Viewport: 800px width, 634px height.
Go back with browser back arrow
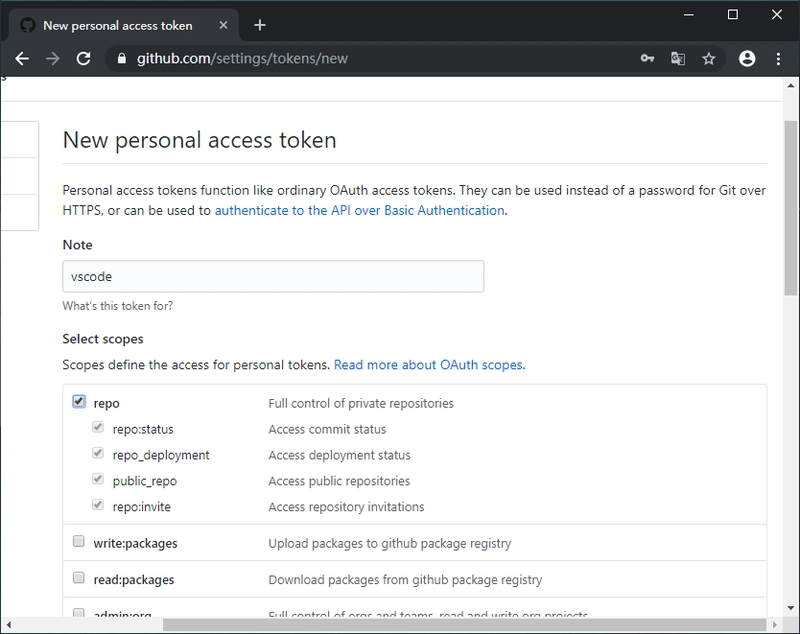(x=22, y=59)
